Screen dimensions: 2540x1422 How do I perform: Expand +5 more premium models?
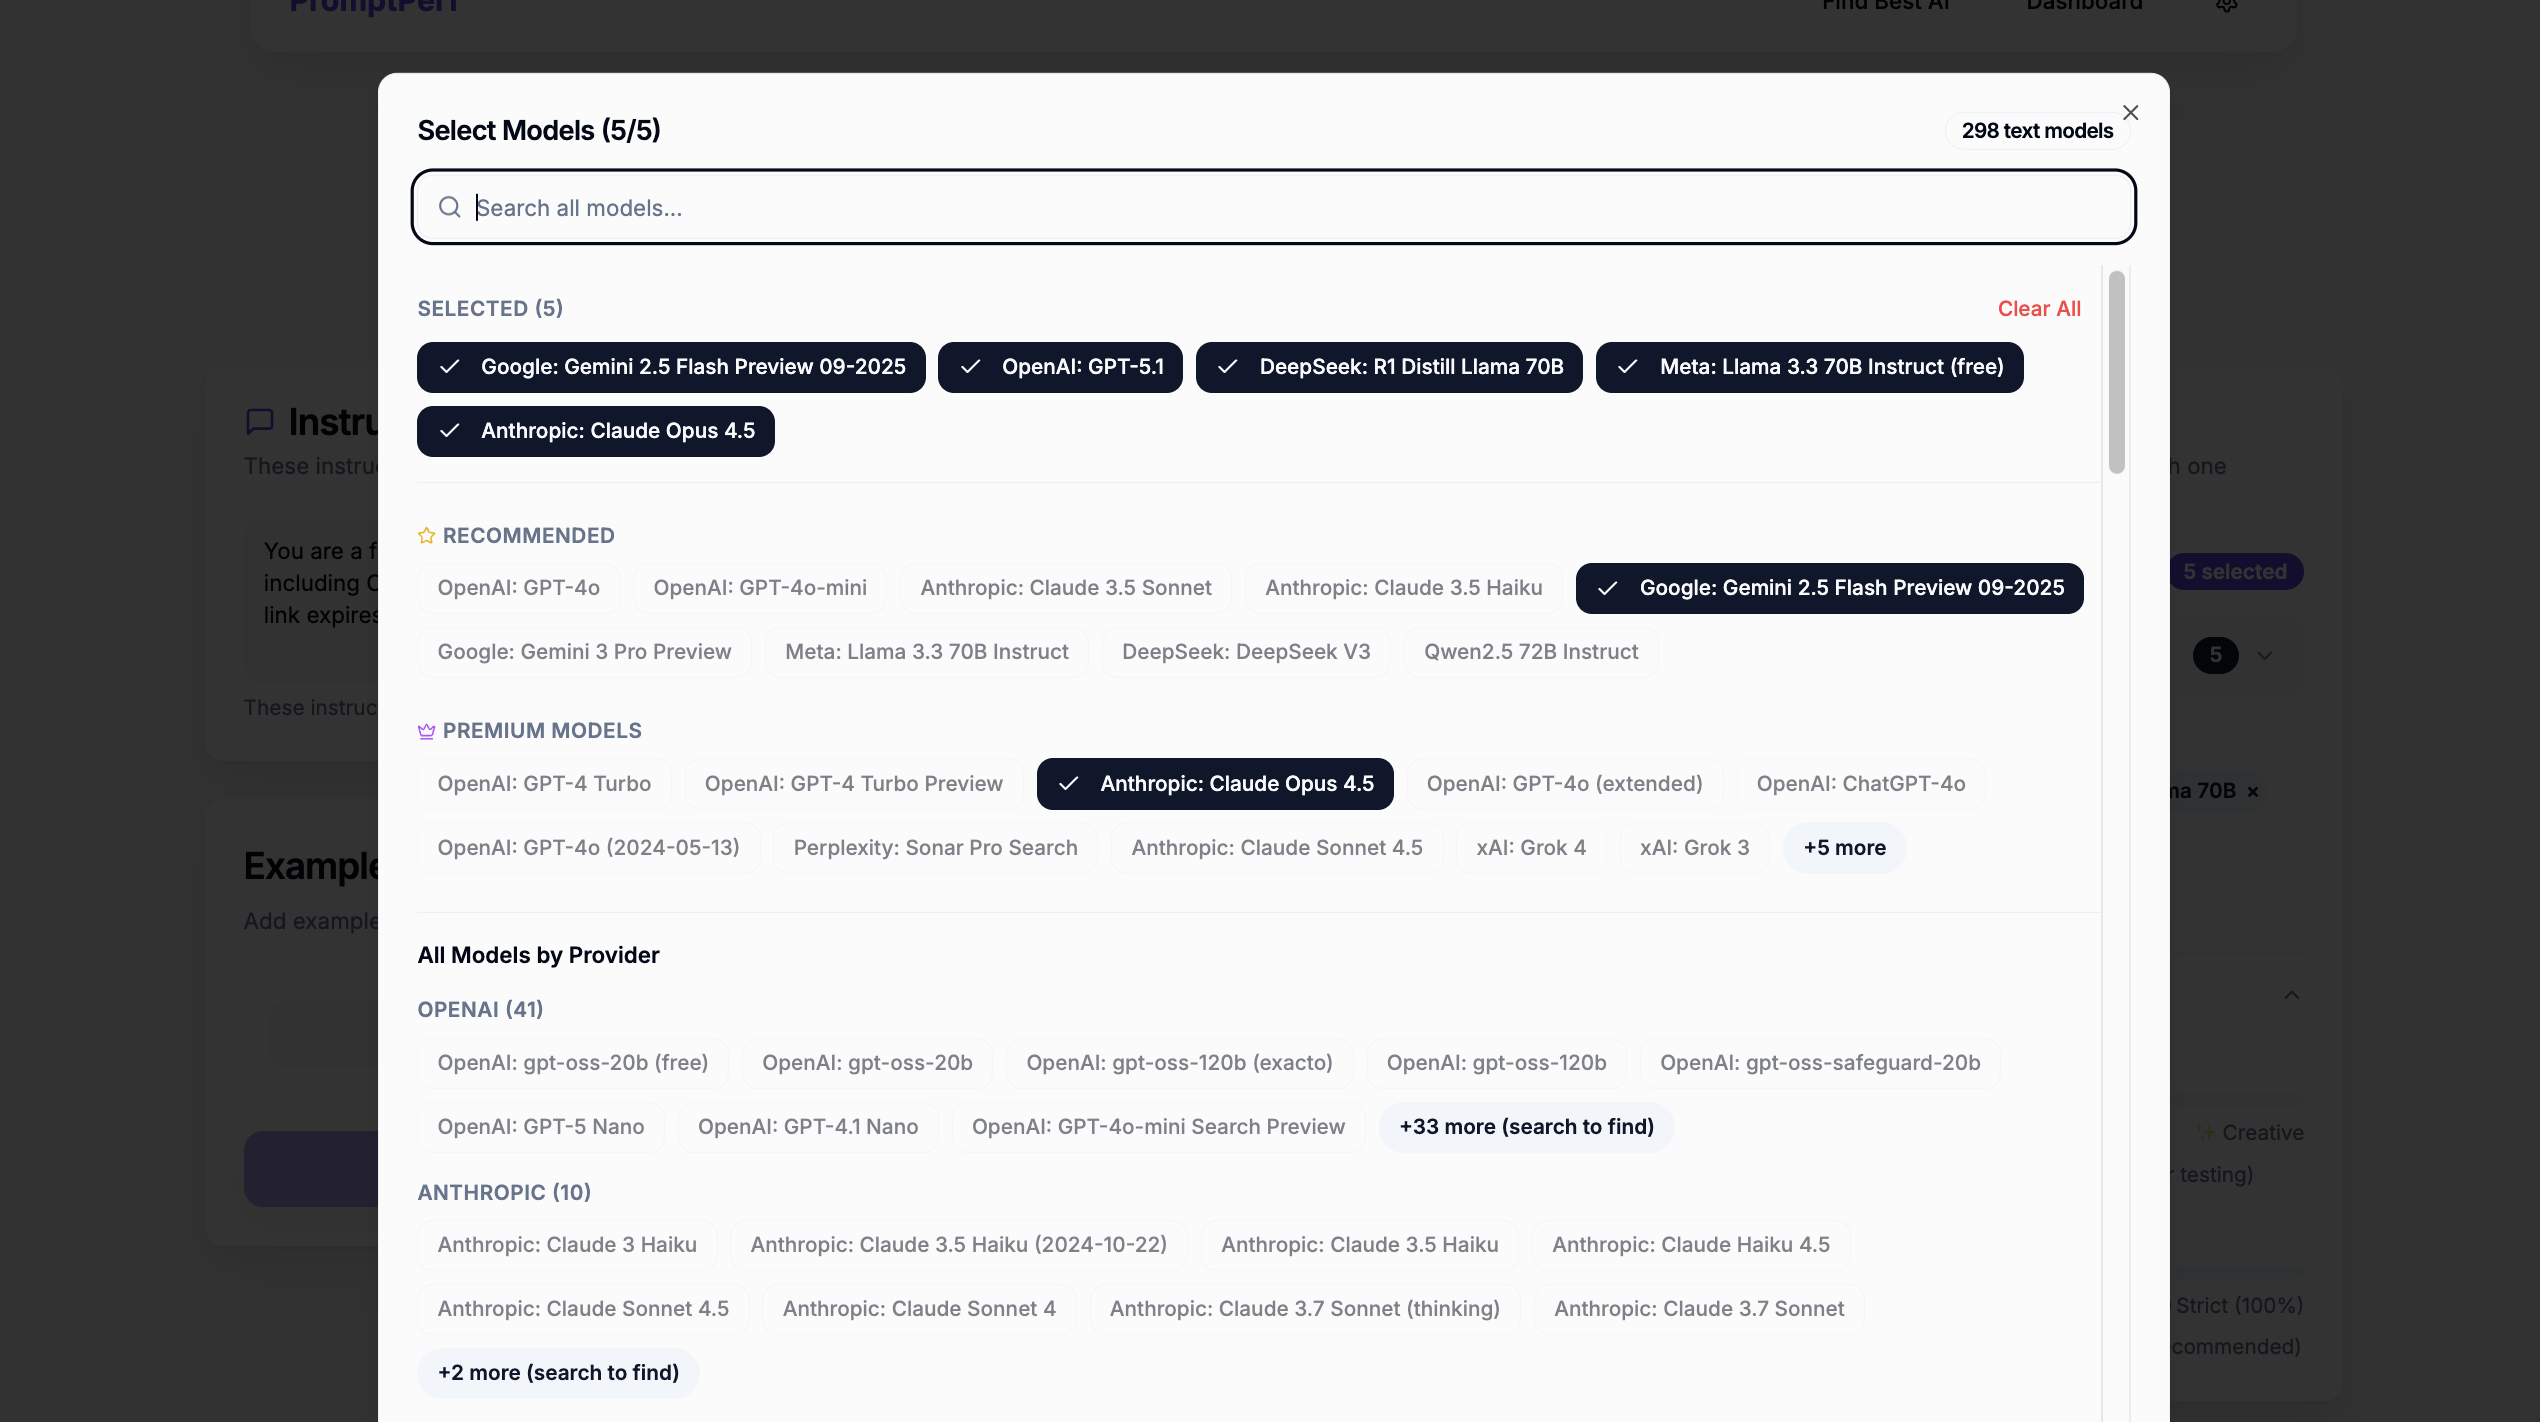(x=1844, y=847)
